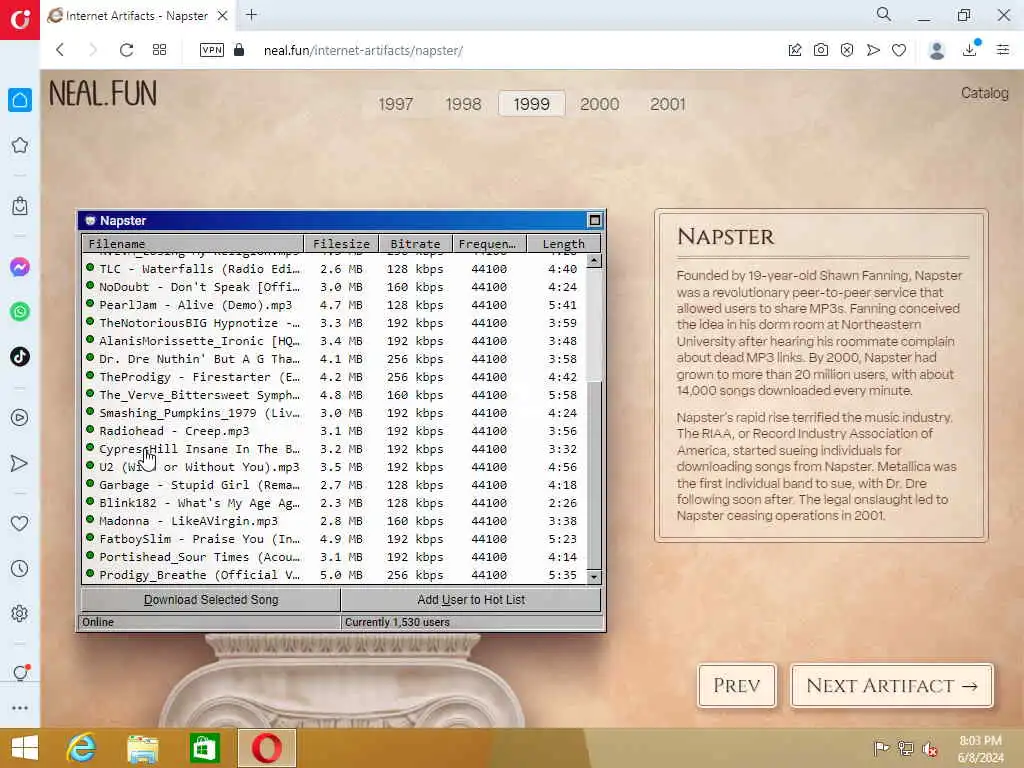
Task: Open the ad blocker shield icon
Action: 847,50
